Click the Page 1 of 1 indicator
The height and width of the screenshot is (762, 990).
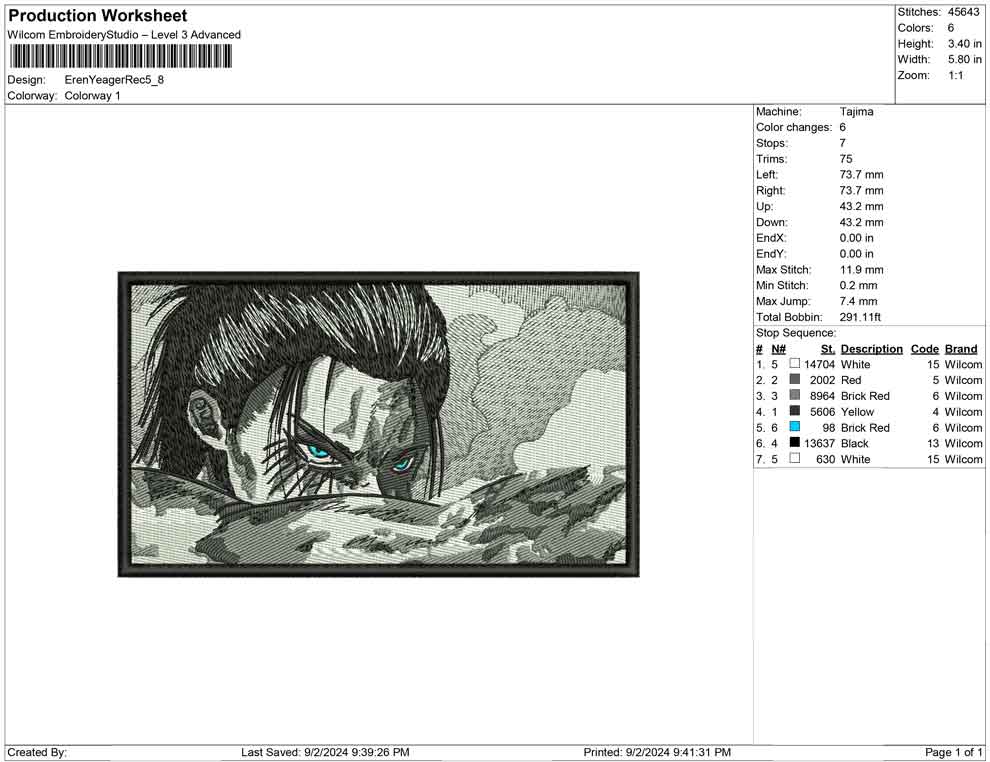(x=953, y=752)
